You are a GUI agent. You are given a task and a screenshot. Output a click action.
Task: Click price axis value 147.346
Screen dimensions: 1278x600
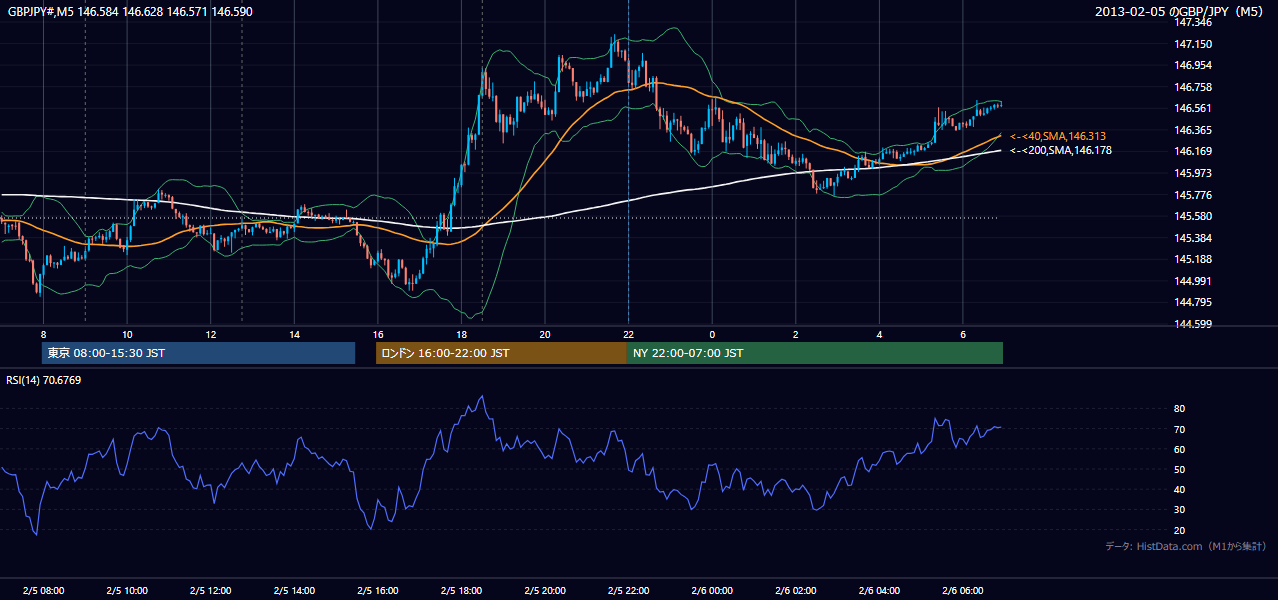(1194, 22)
